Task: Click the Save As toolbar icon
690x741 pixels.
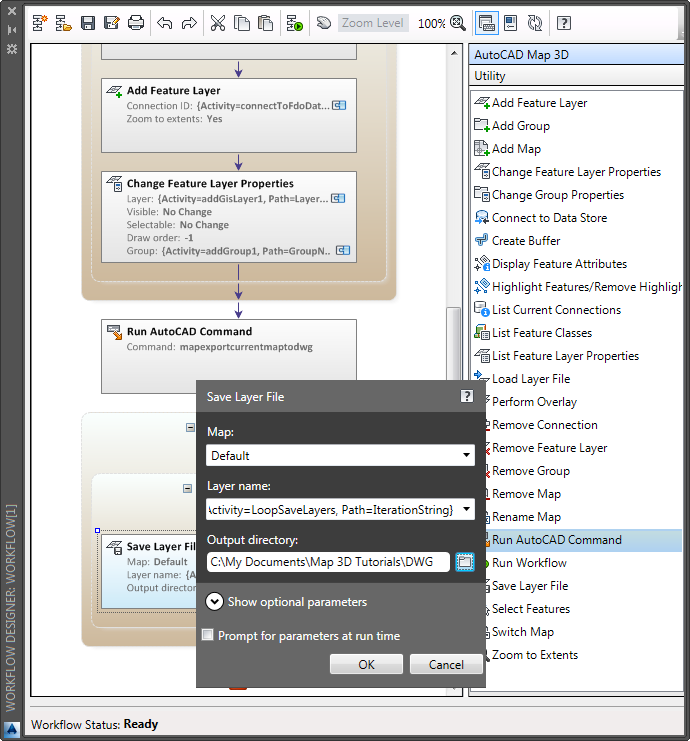Action: click(112, 23)
